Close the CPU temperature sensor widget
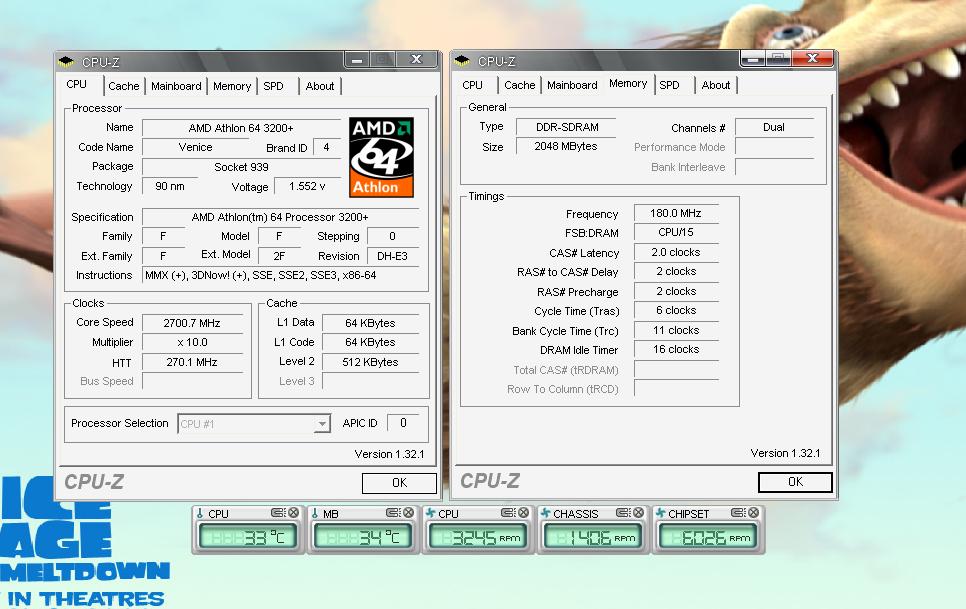966x609 pixels. pos(293,513)
